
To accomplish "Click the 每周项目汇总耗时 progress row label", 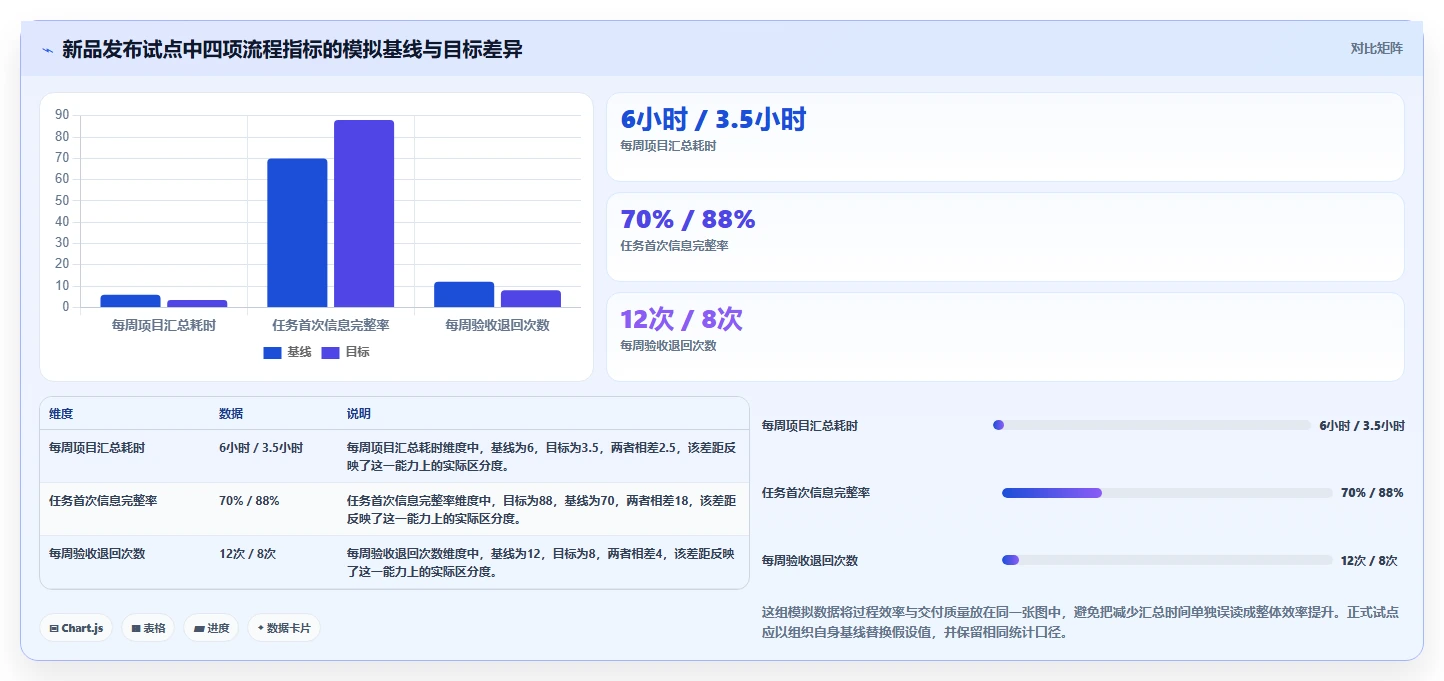I will coord(810,425).
